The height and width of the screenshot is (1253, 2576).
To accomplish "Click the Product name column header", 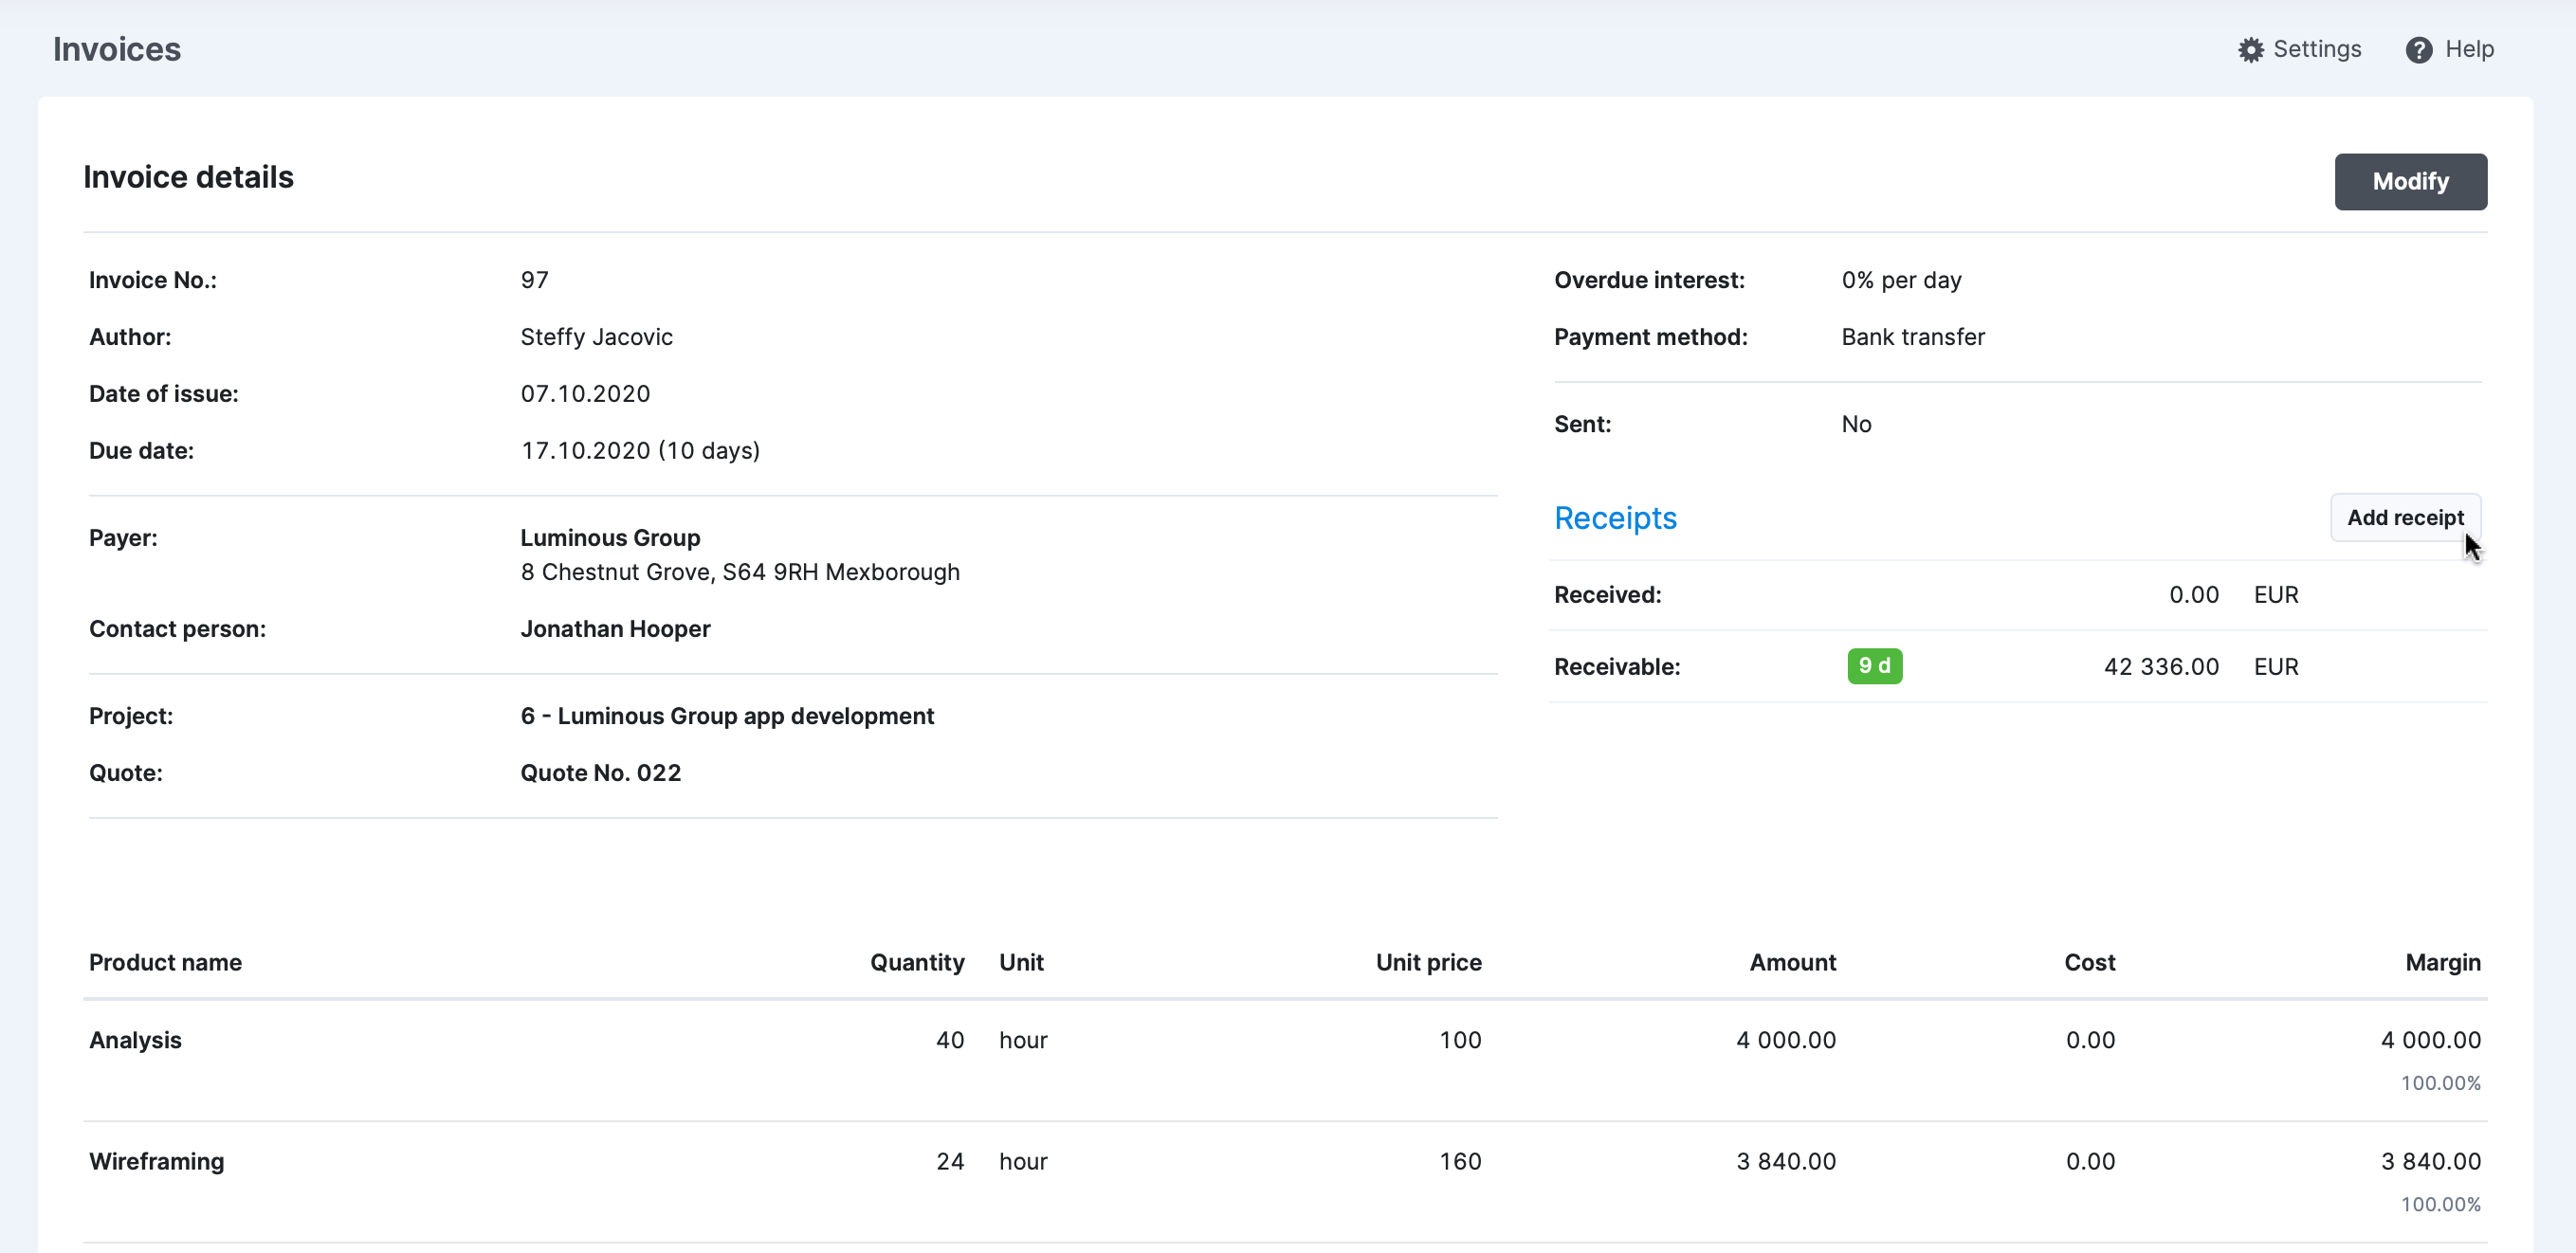I will click(165, 962).
